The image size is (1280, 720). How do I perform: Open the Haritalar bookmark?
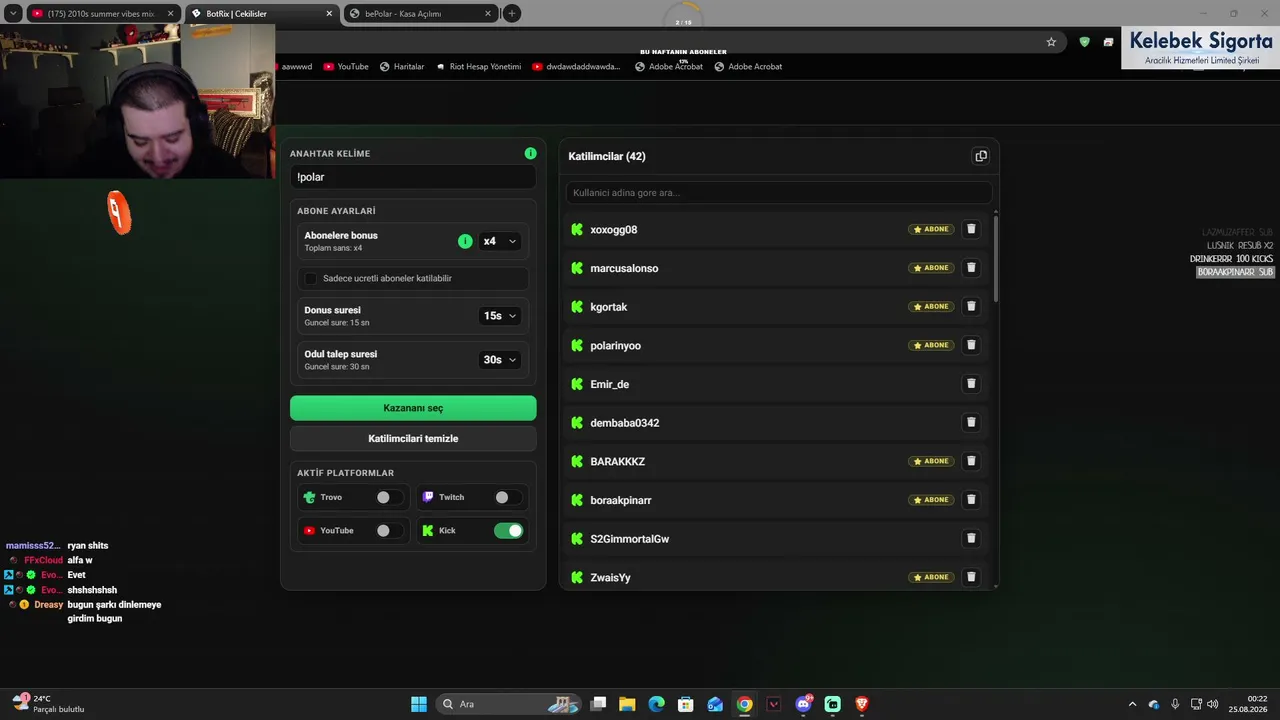click(401, 67)
